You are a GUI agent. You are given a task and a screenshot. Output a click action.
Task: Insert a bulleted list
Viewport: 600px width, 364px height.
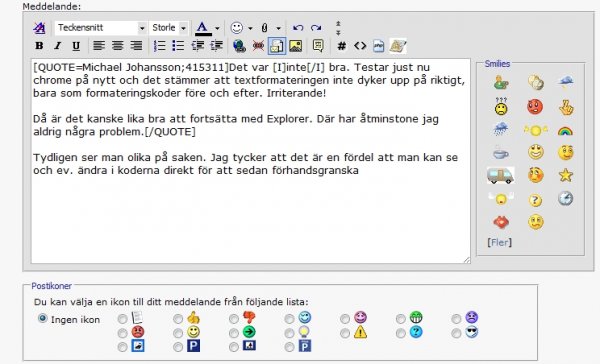[178, 46]
